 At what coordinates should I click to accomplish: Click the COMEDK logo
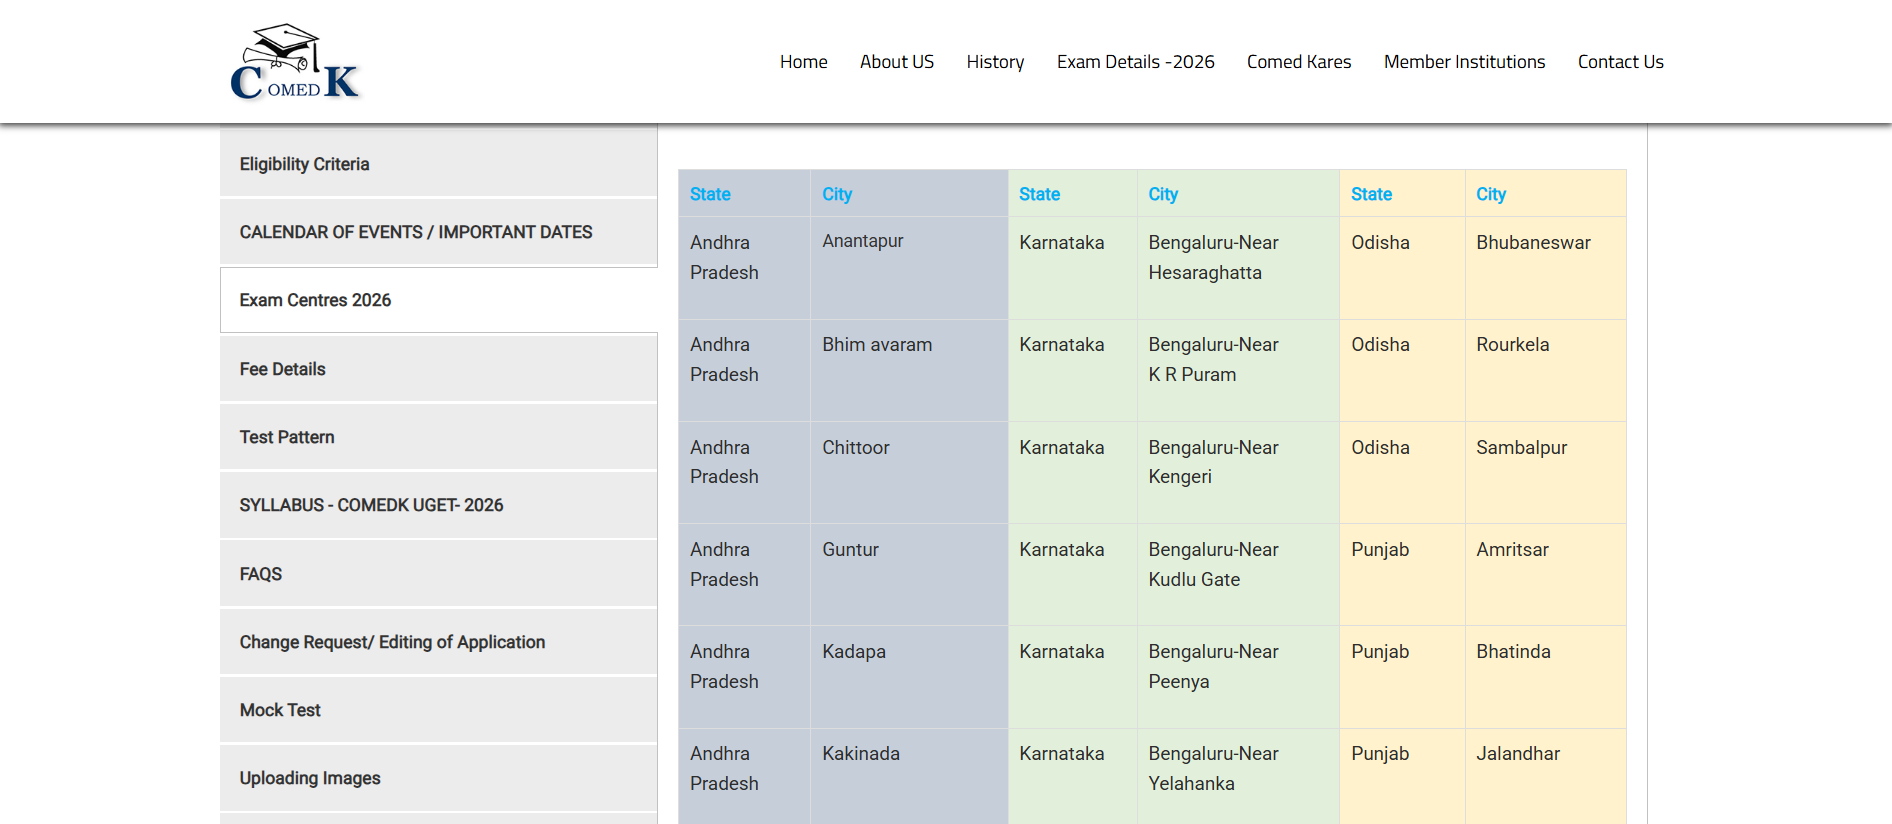tap(294, 62)
